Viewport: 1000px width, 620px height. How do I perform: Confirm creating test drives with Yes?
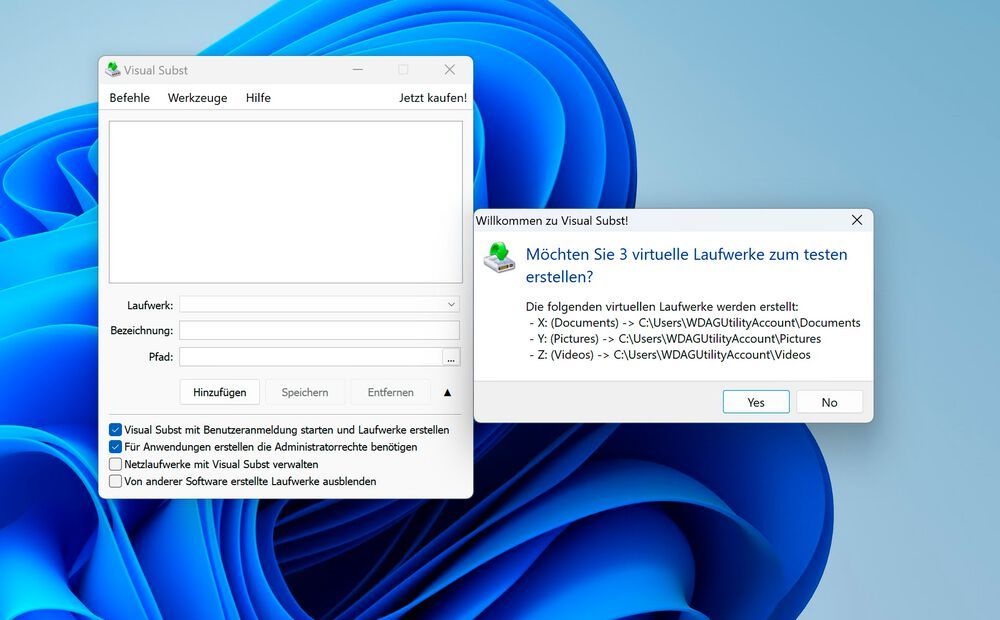pyautogui.click(x=755, y=401)
